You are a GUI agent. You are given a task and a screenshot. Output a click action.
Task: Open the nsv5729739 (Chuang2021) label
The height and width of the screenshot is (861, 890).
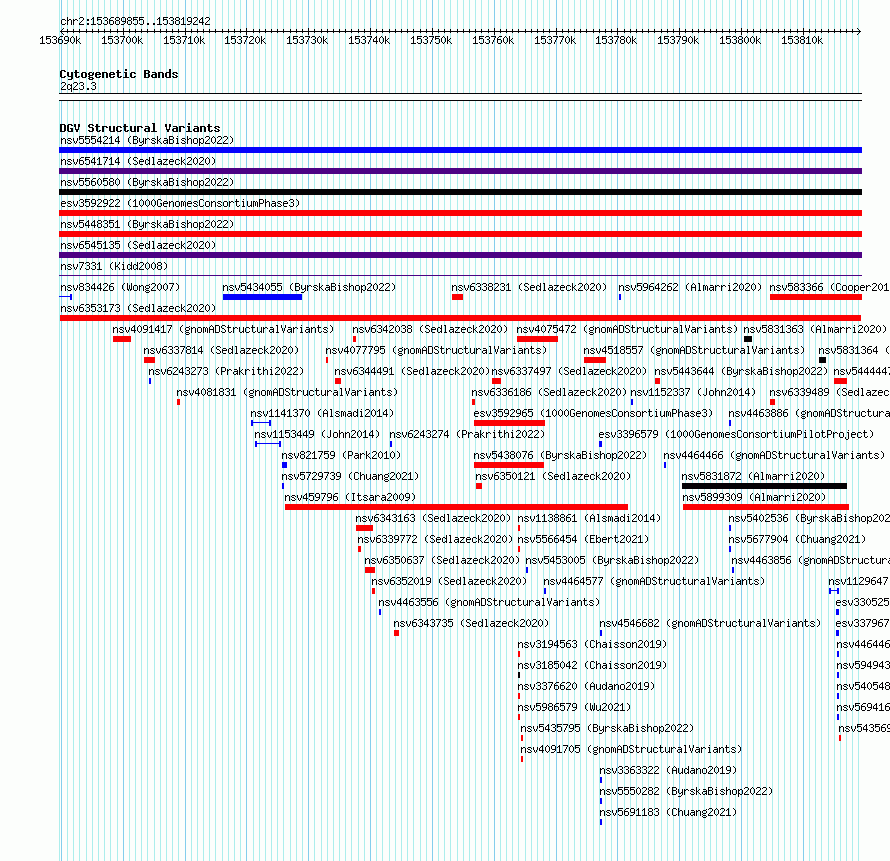pos(351,476)
